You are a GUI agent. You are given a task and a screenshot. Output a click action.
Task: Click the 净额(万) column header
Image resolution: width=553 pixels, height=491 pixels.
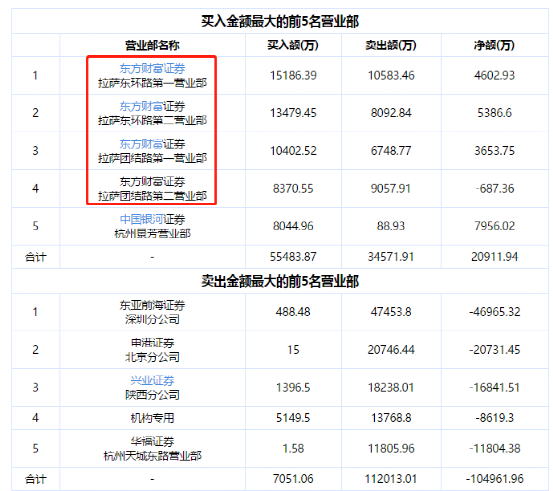pos(494,45)
